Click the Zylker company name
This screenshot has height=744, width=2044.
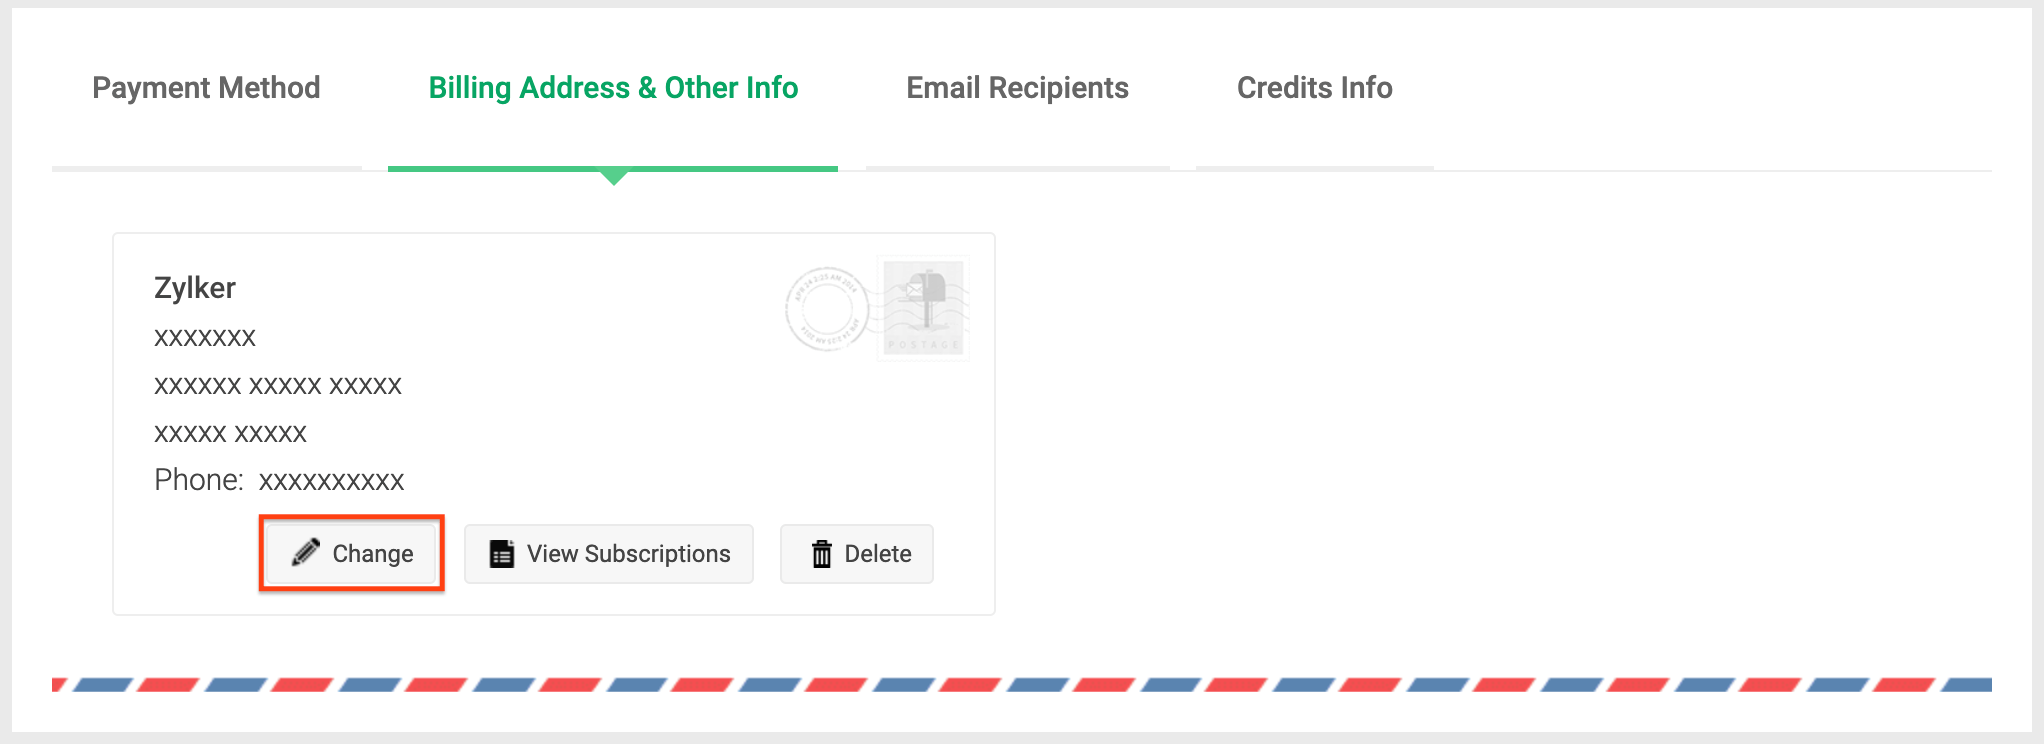click(195, 288)
